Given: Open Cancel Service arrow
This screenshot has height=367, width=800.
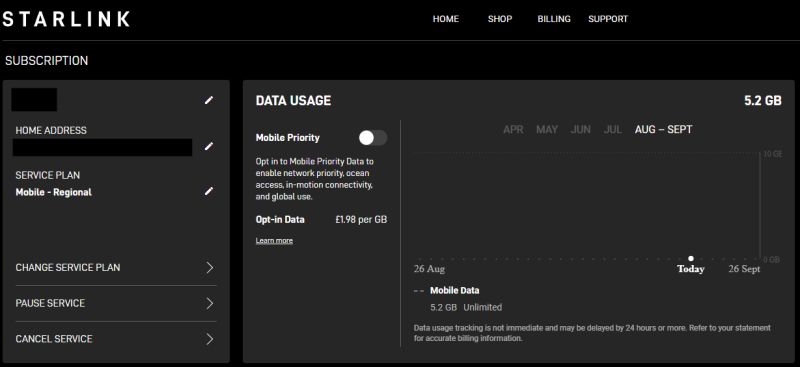Looking at the screenshot, I should pyautogui.click(x=210, y=339).
